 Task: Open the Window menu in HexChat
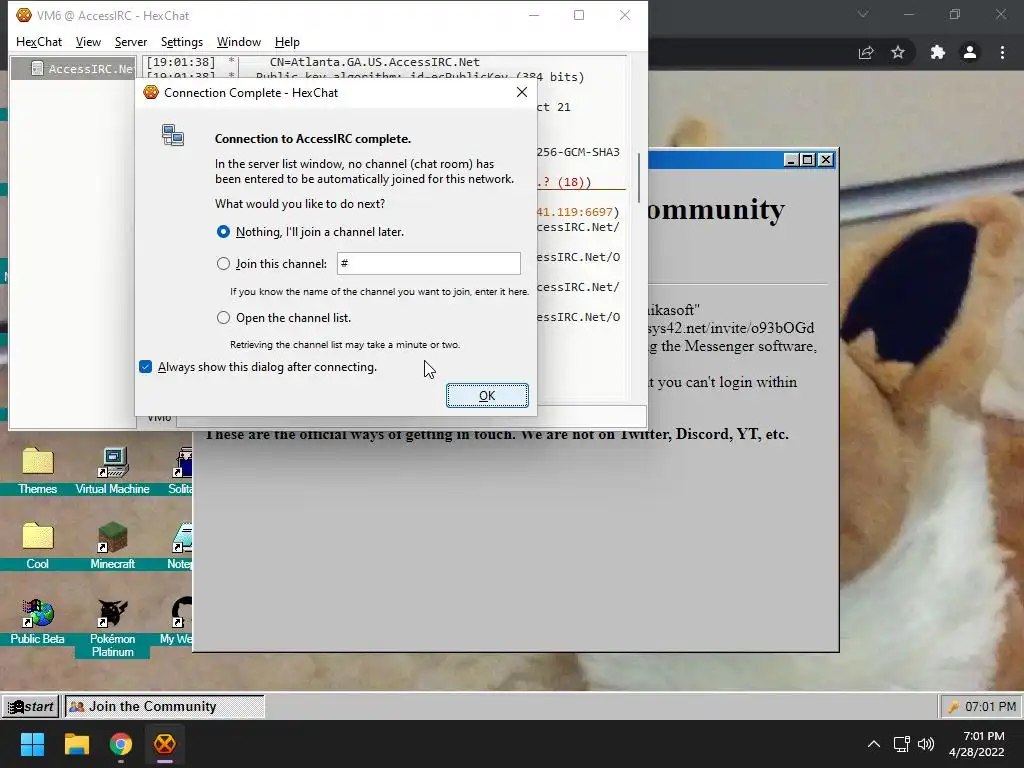click(238, 42)
